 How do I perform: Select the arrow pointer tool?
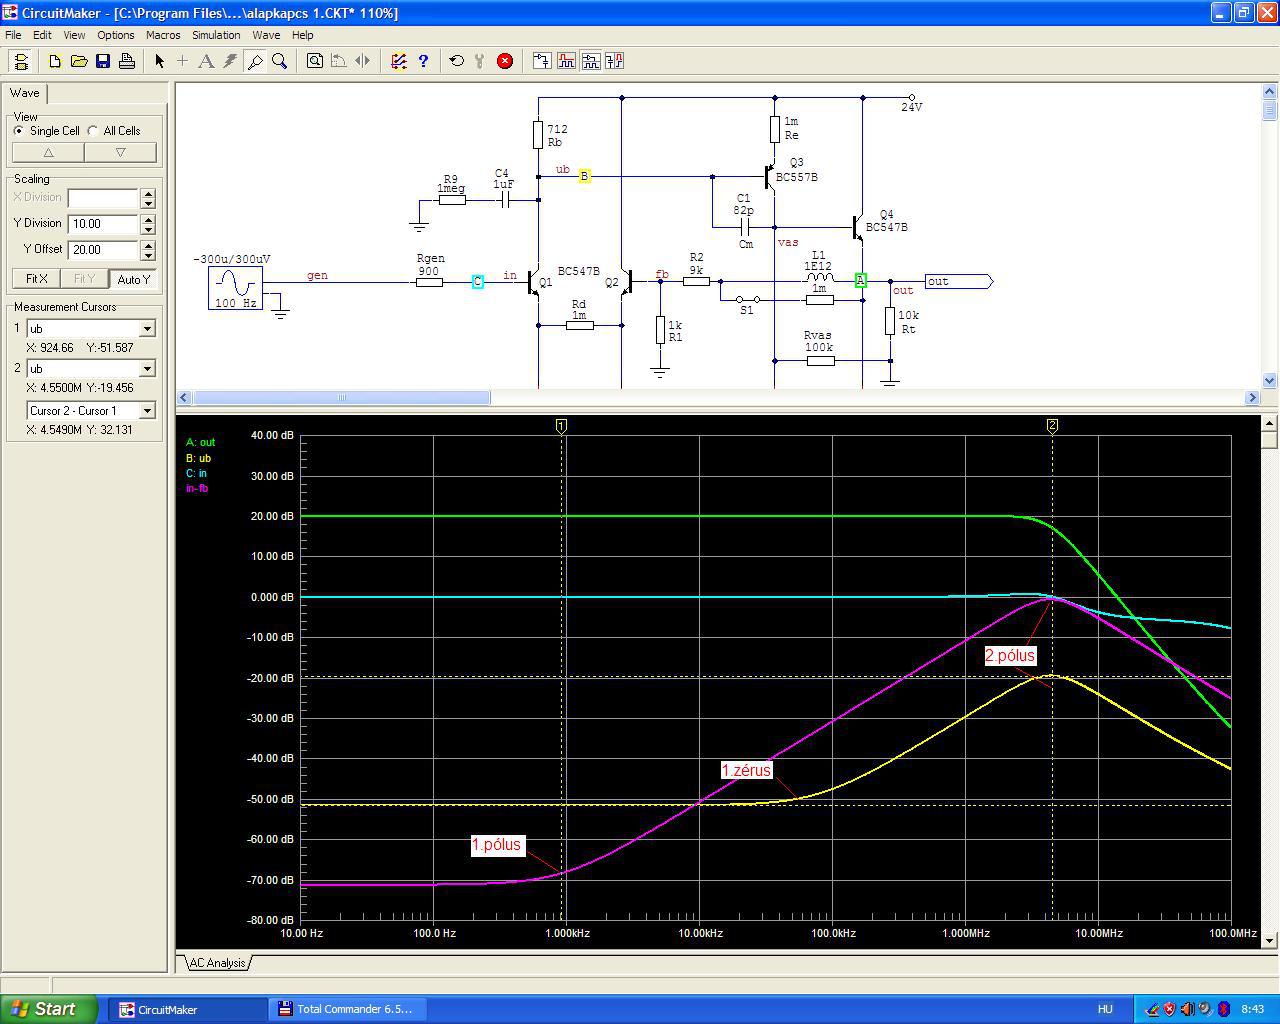pyautogui.click(x=159, y=61)
